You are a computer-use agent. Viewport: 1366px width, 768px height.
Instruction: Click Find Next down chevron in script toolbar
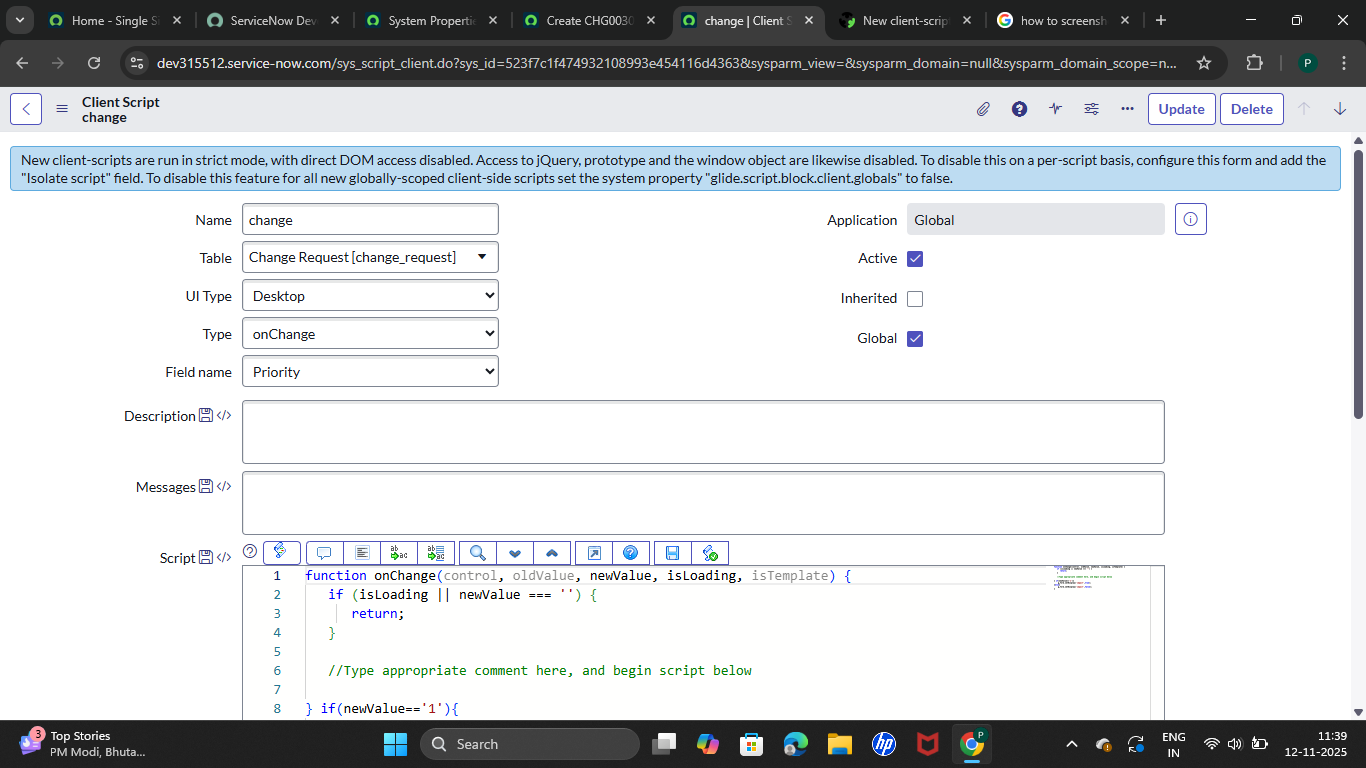click(515, 553)
